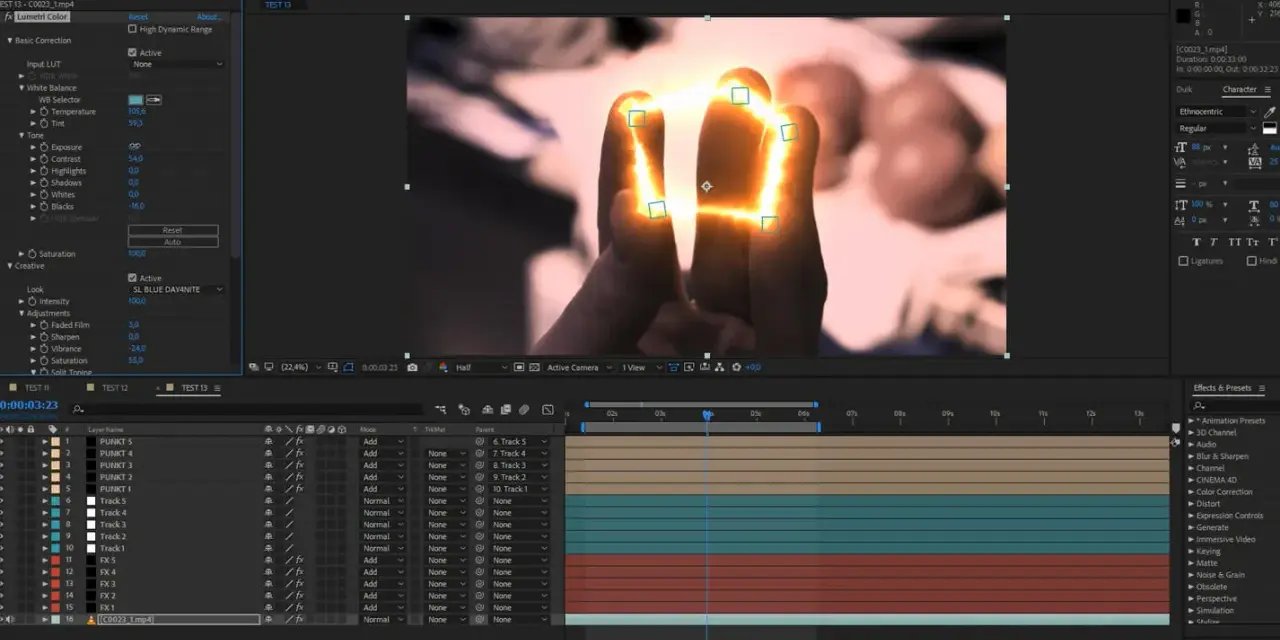
Task: Collapse the Basic Correction section
Action: [x=10, y=41]
